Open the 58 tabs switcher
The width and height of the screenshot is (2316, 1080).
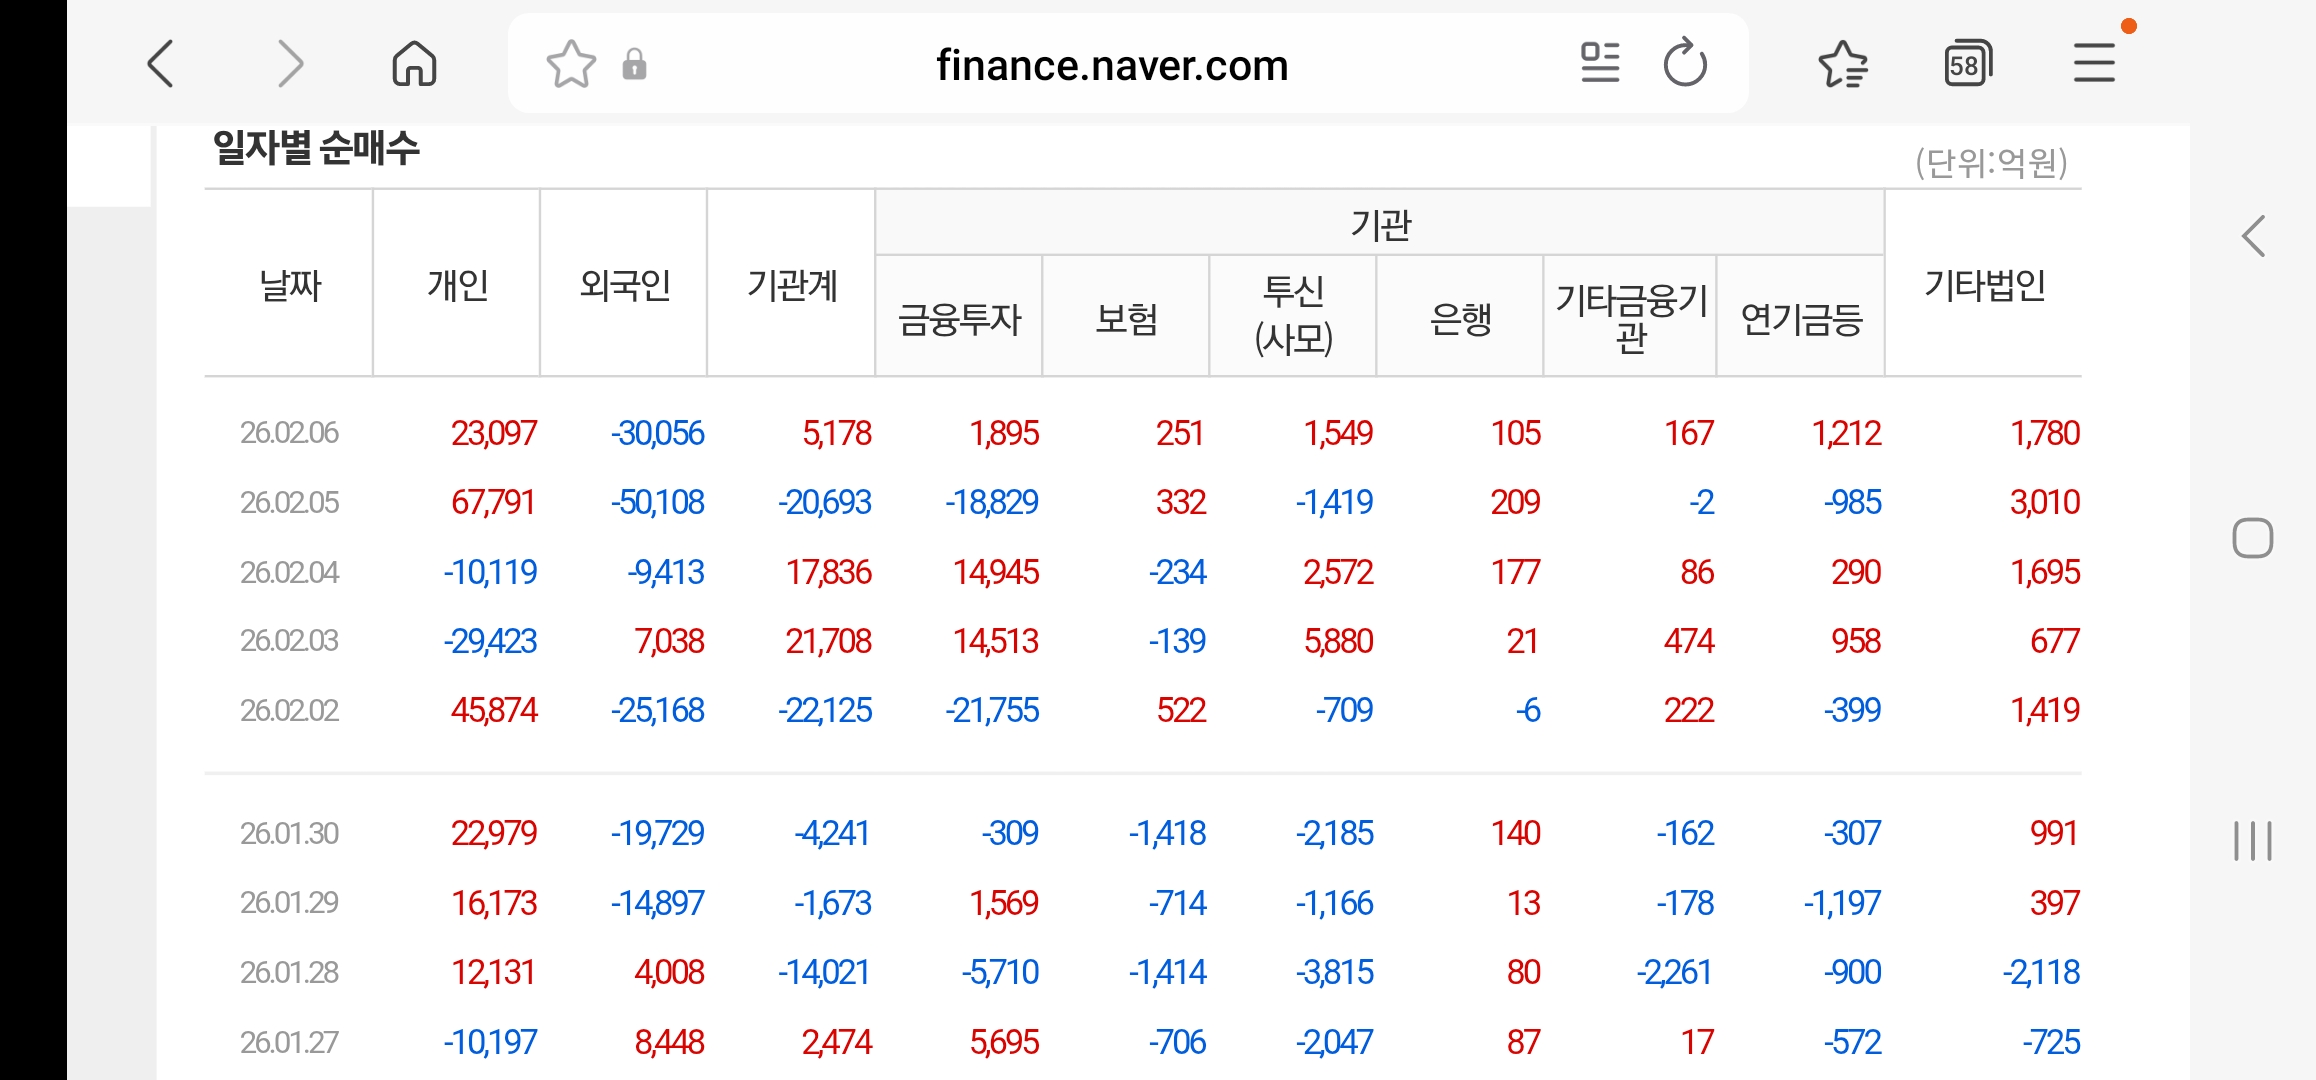tap(1967, 65)
